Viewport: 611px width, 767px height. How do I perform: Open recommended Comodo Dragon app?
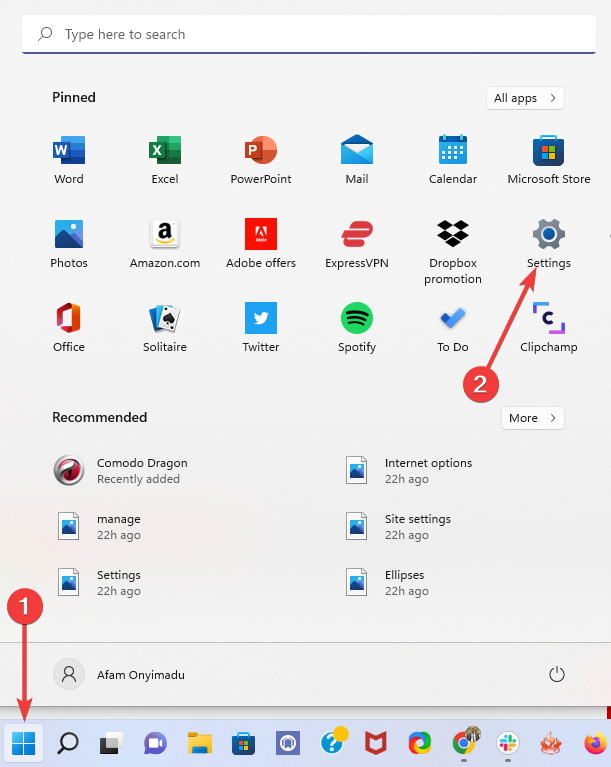pos(120,471)
